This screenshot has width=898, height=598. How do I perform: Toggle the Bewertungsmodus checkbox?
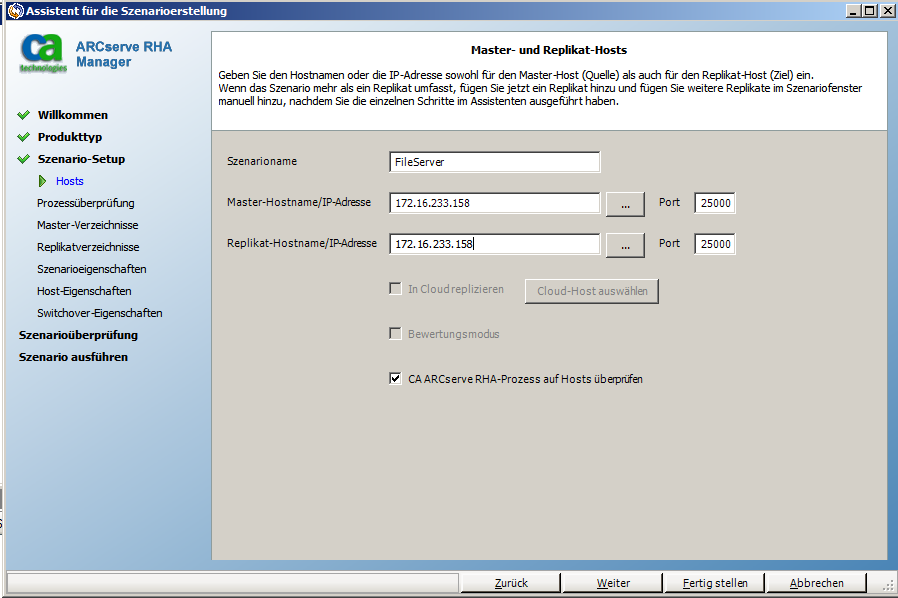click(x=395, y=333)
